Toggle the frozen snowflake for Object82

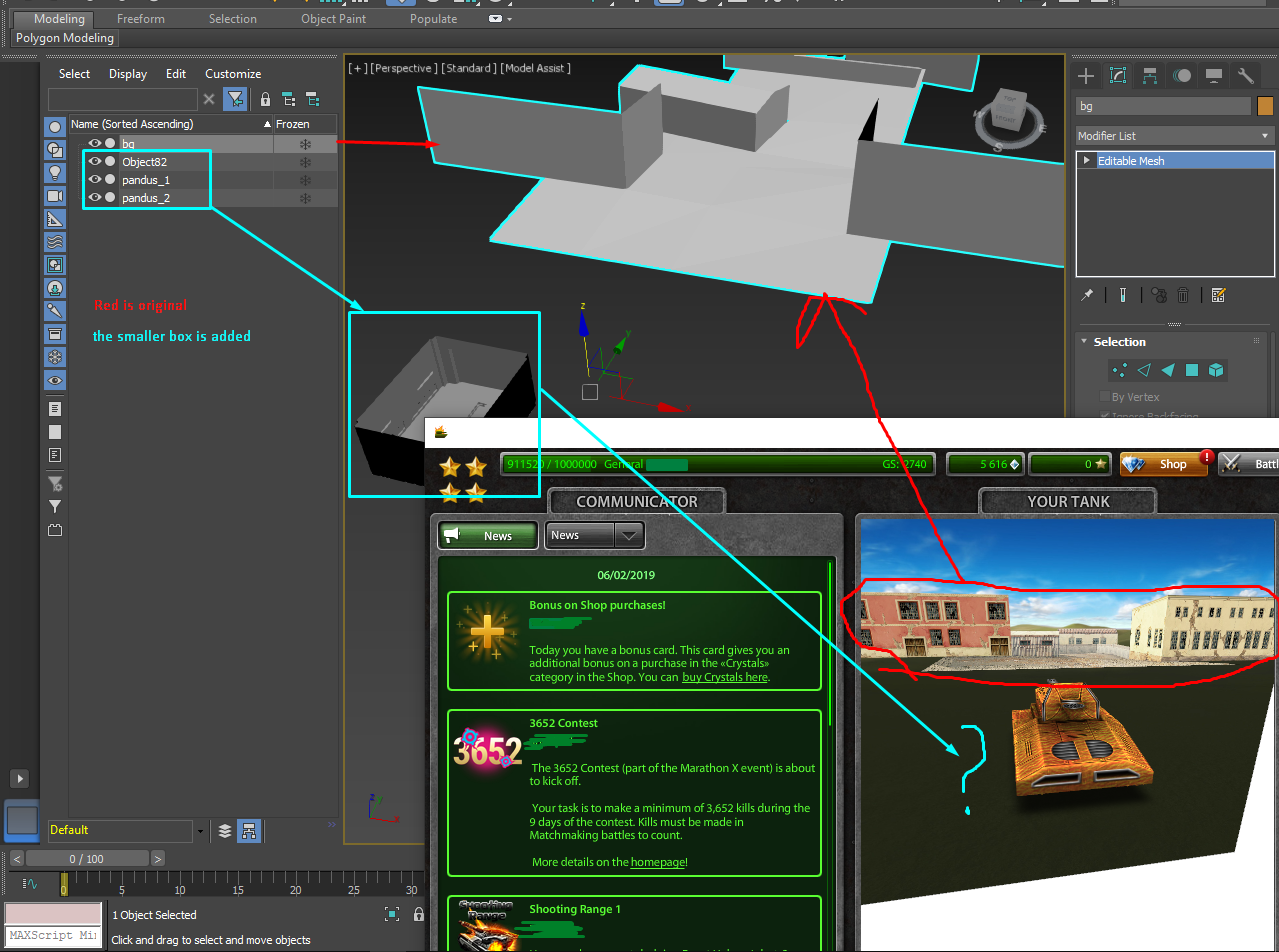click(x=305, y=162)
